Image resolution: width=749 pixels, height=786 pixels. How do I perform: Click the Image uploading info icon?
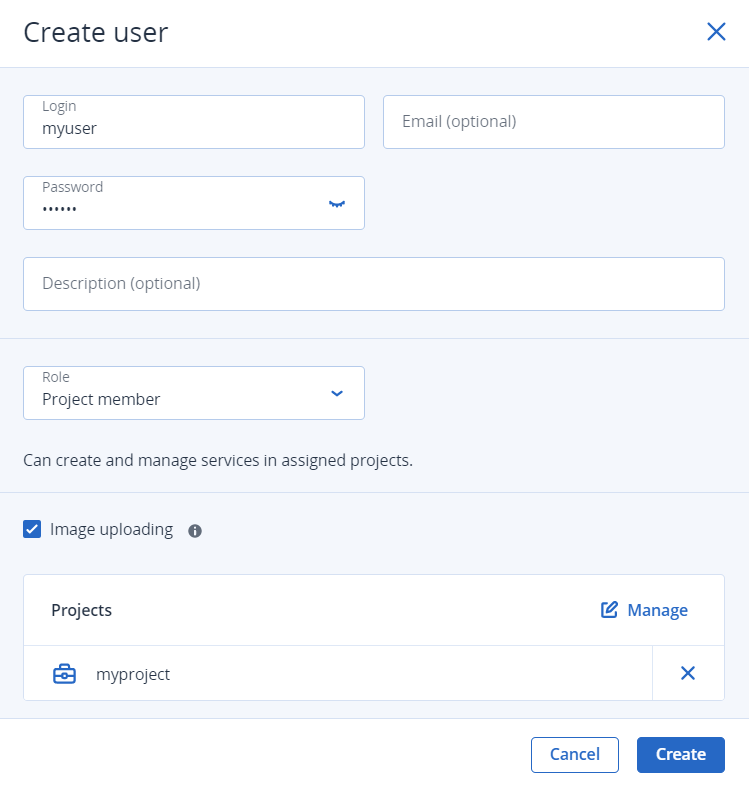coord(195,531)
